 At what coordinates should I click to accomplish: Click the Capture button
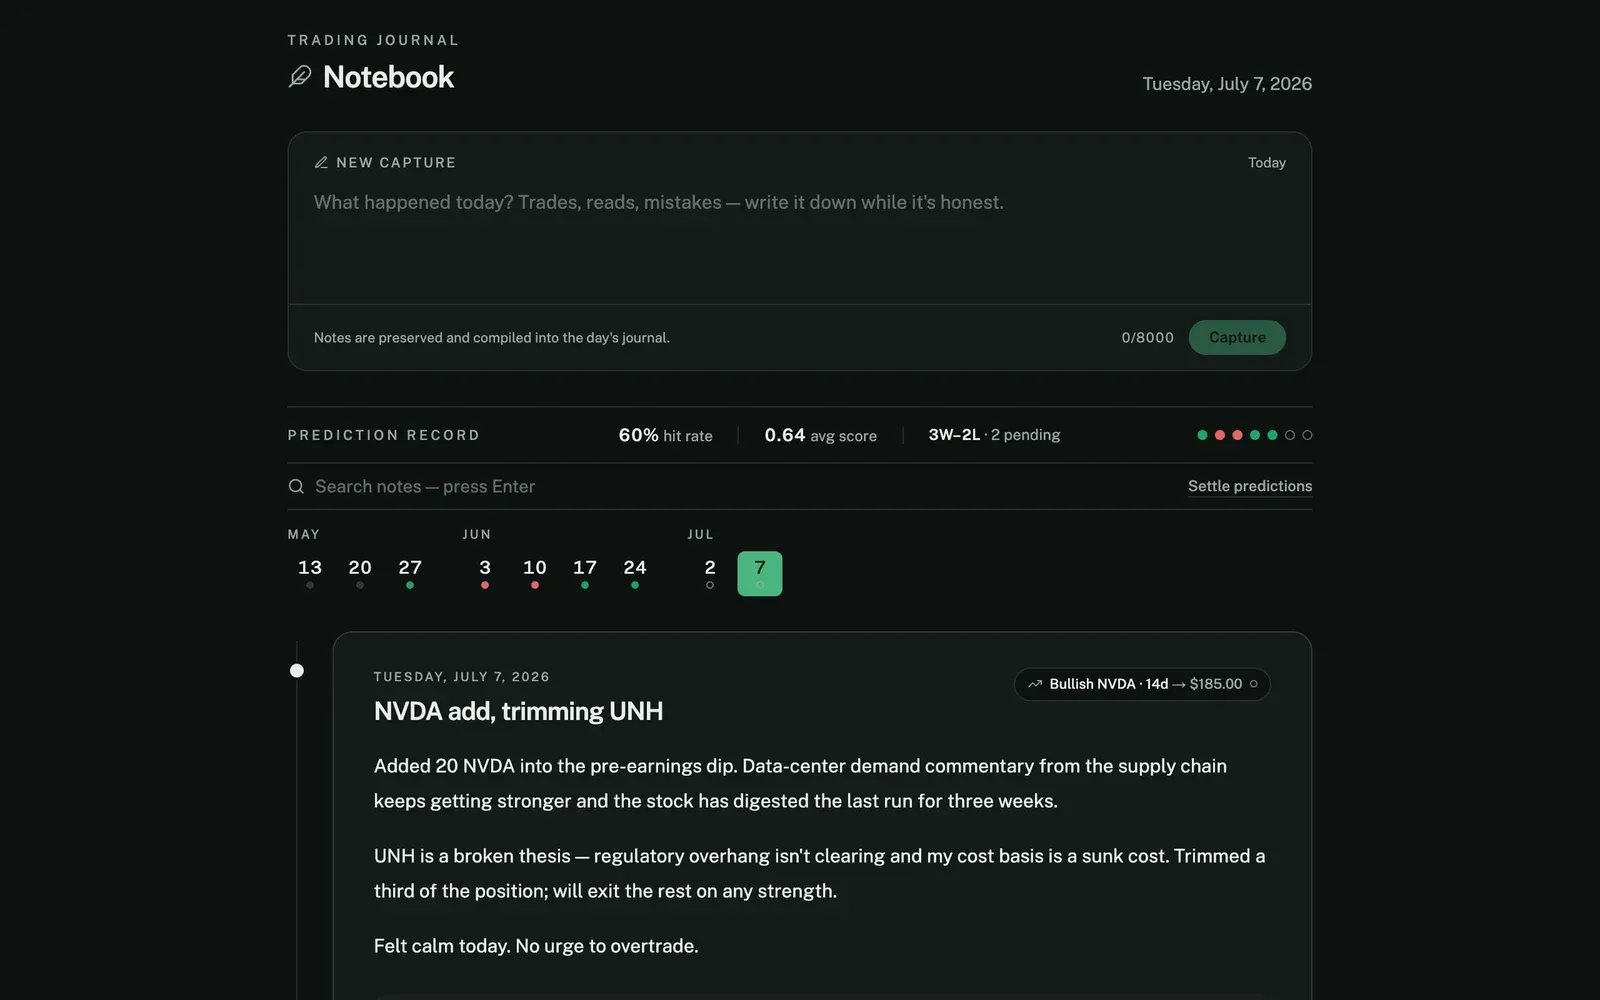pyautogui.click(x=1237, y=337)
